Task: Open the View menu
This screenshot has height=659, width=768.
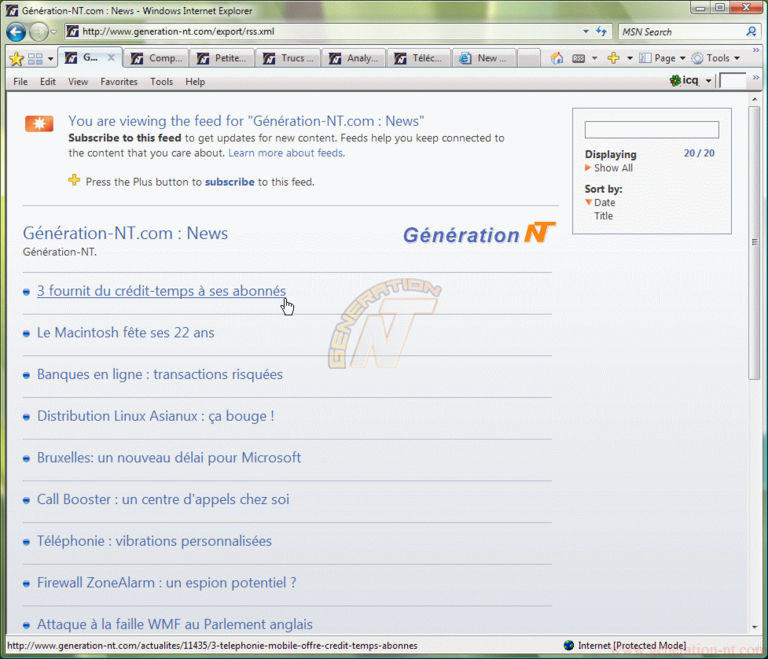Action: (78, 82)
